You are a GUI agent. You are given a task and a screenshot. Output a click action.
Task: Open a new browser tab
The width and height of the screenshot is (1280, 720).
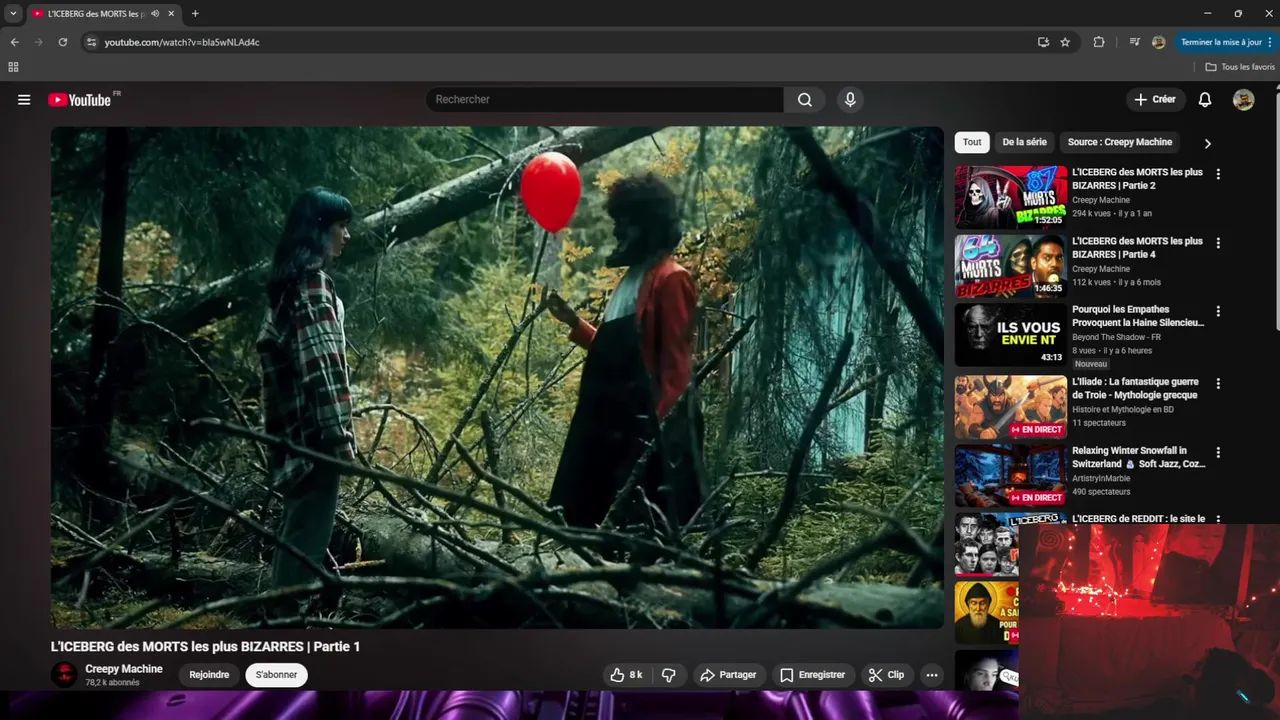tap(195, 14)
